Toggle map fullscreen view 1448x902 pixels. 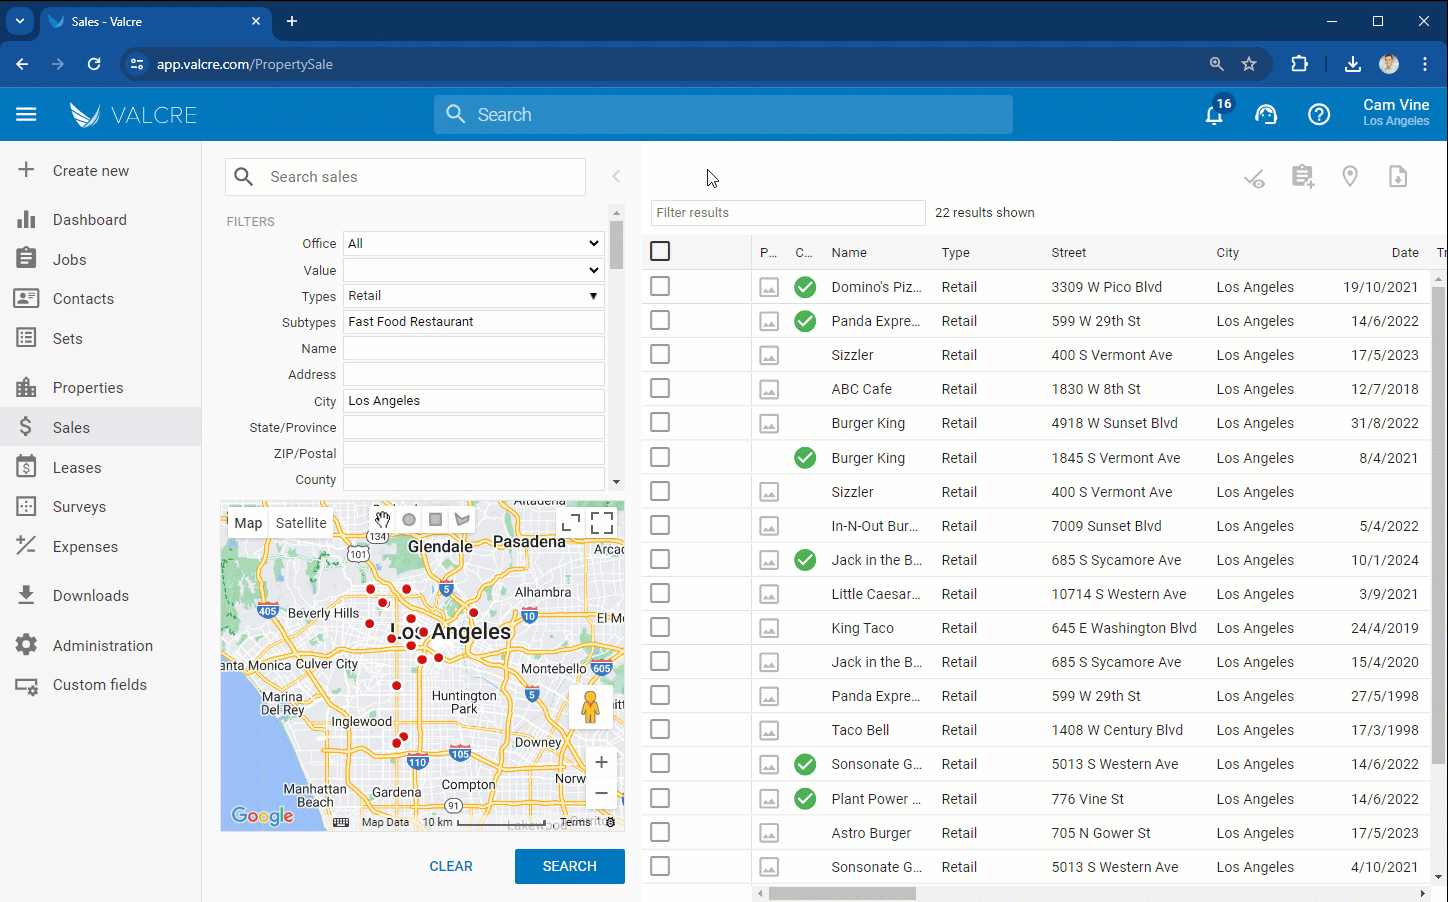[602, 522]
